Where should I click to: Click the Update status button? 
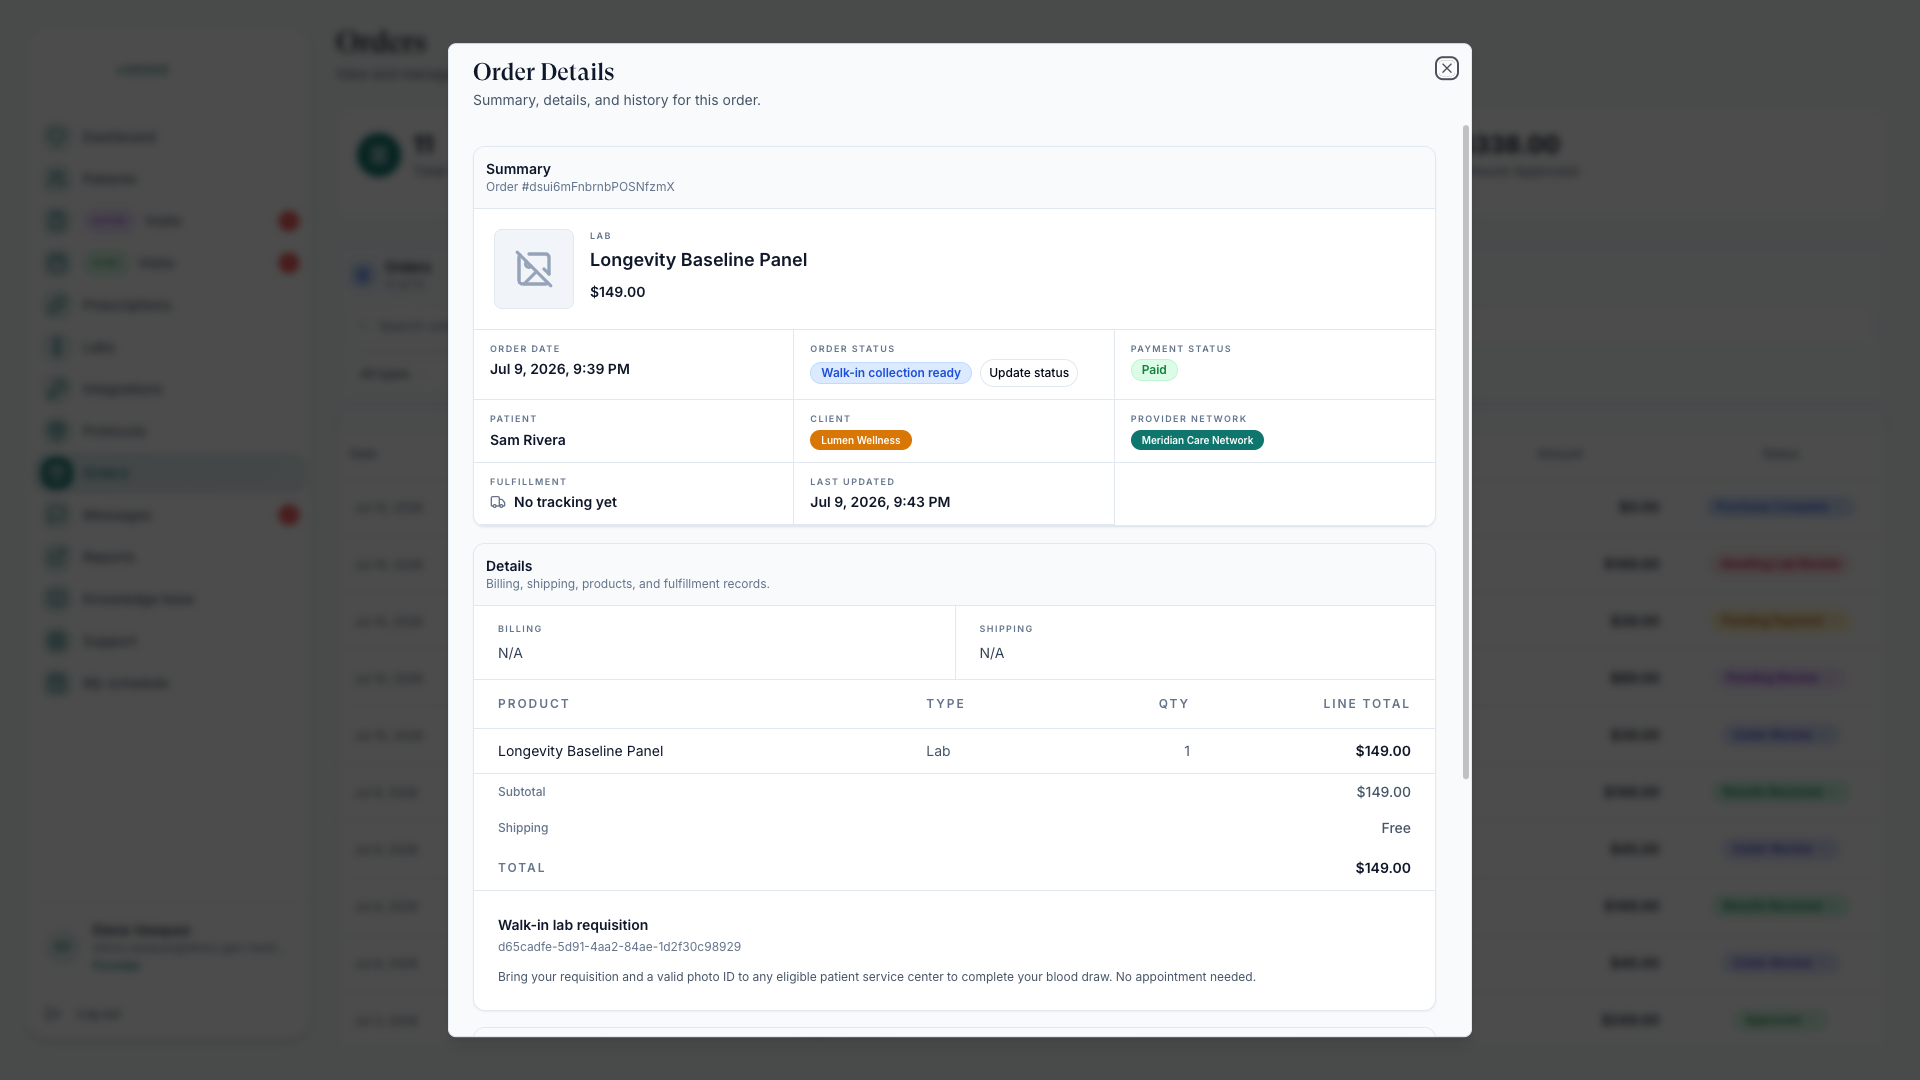click(x=1028, y=373)
